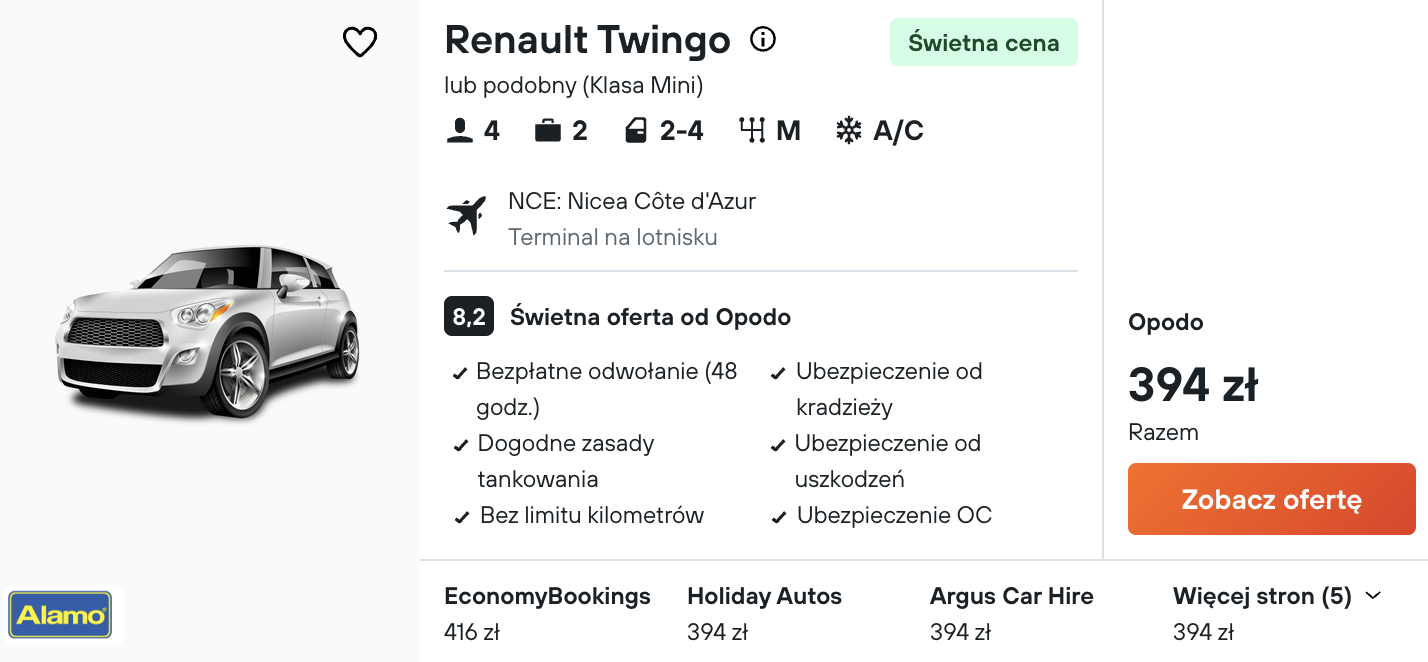Image resolution: width=1428 pixels, height=662 pixels.
Task: Click the air conditioning snowflake icon
Action: (x=849, y=131)
